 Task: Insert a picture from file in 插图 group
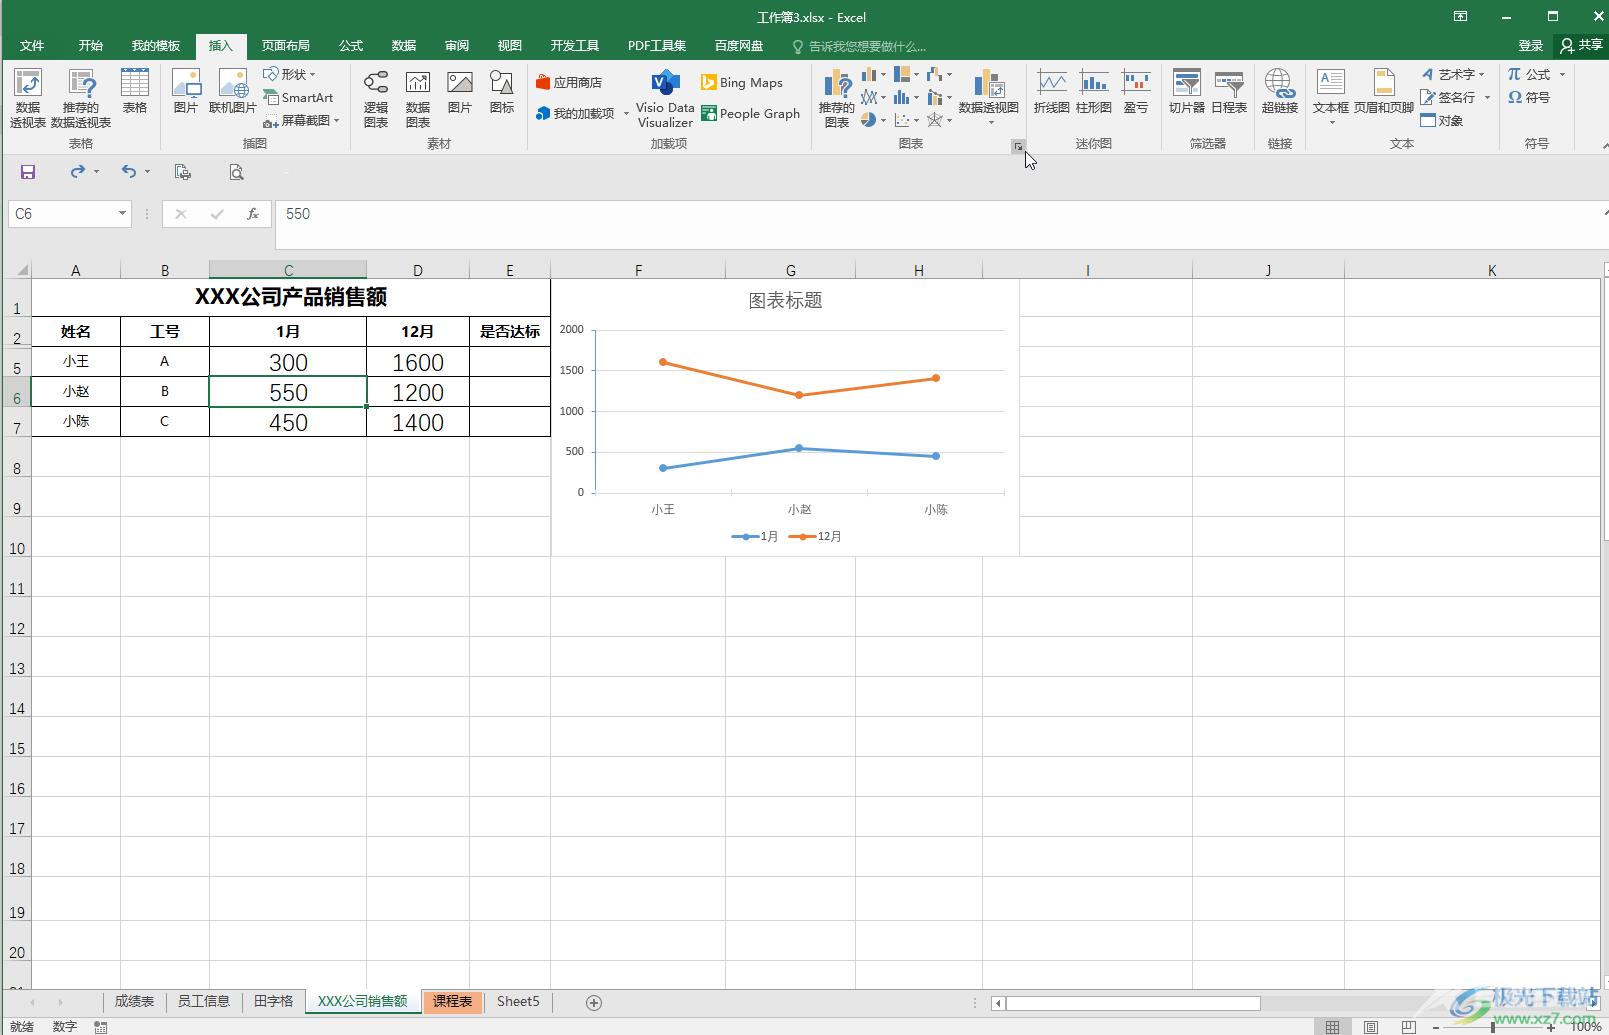186,91
